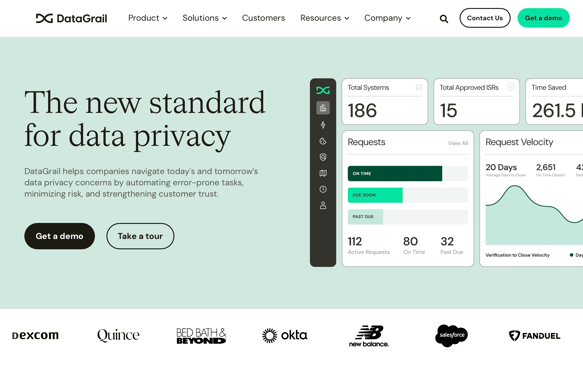Screen dimensions: 583x389
Task: Click the Dexcom customer logo
Action: coord(35,335)
